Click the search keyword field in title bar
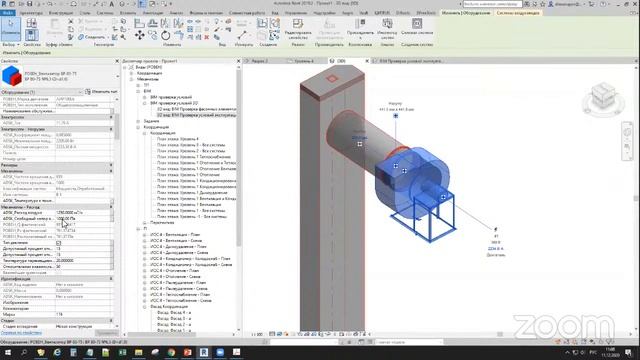The width and height of the screenshot is (640, 360). tap(492, 4)
